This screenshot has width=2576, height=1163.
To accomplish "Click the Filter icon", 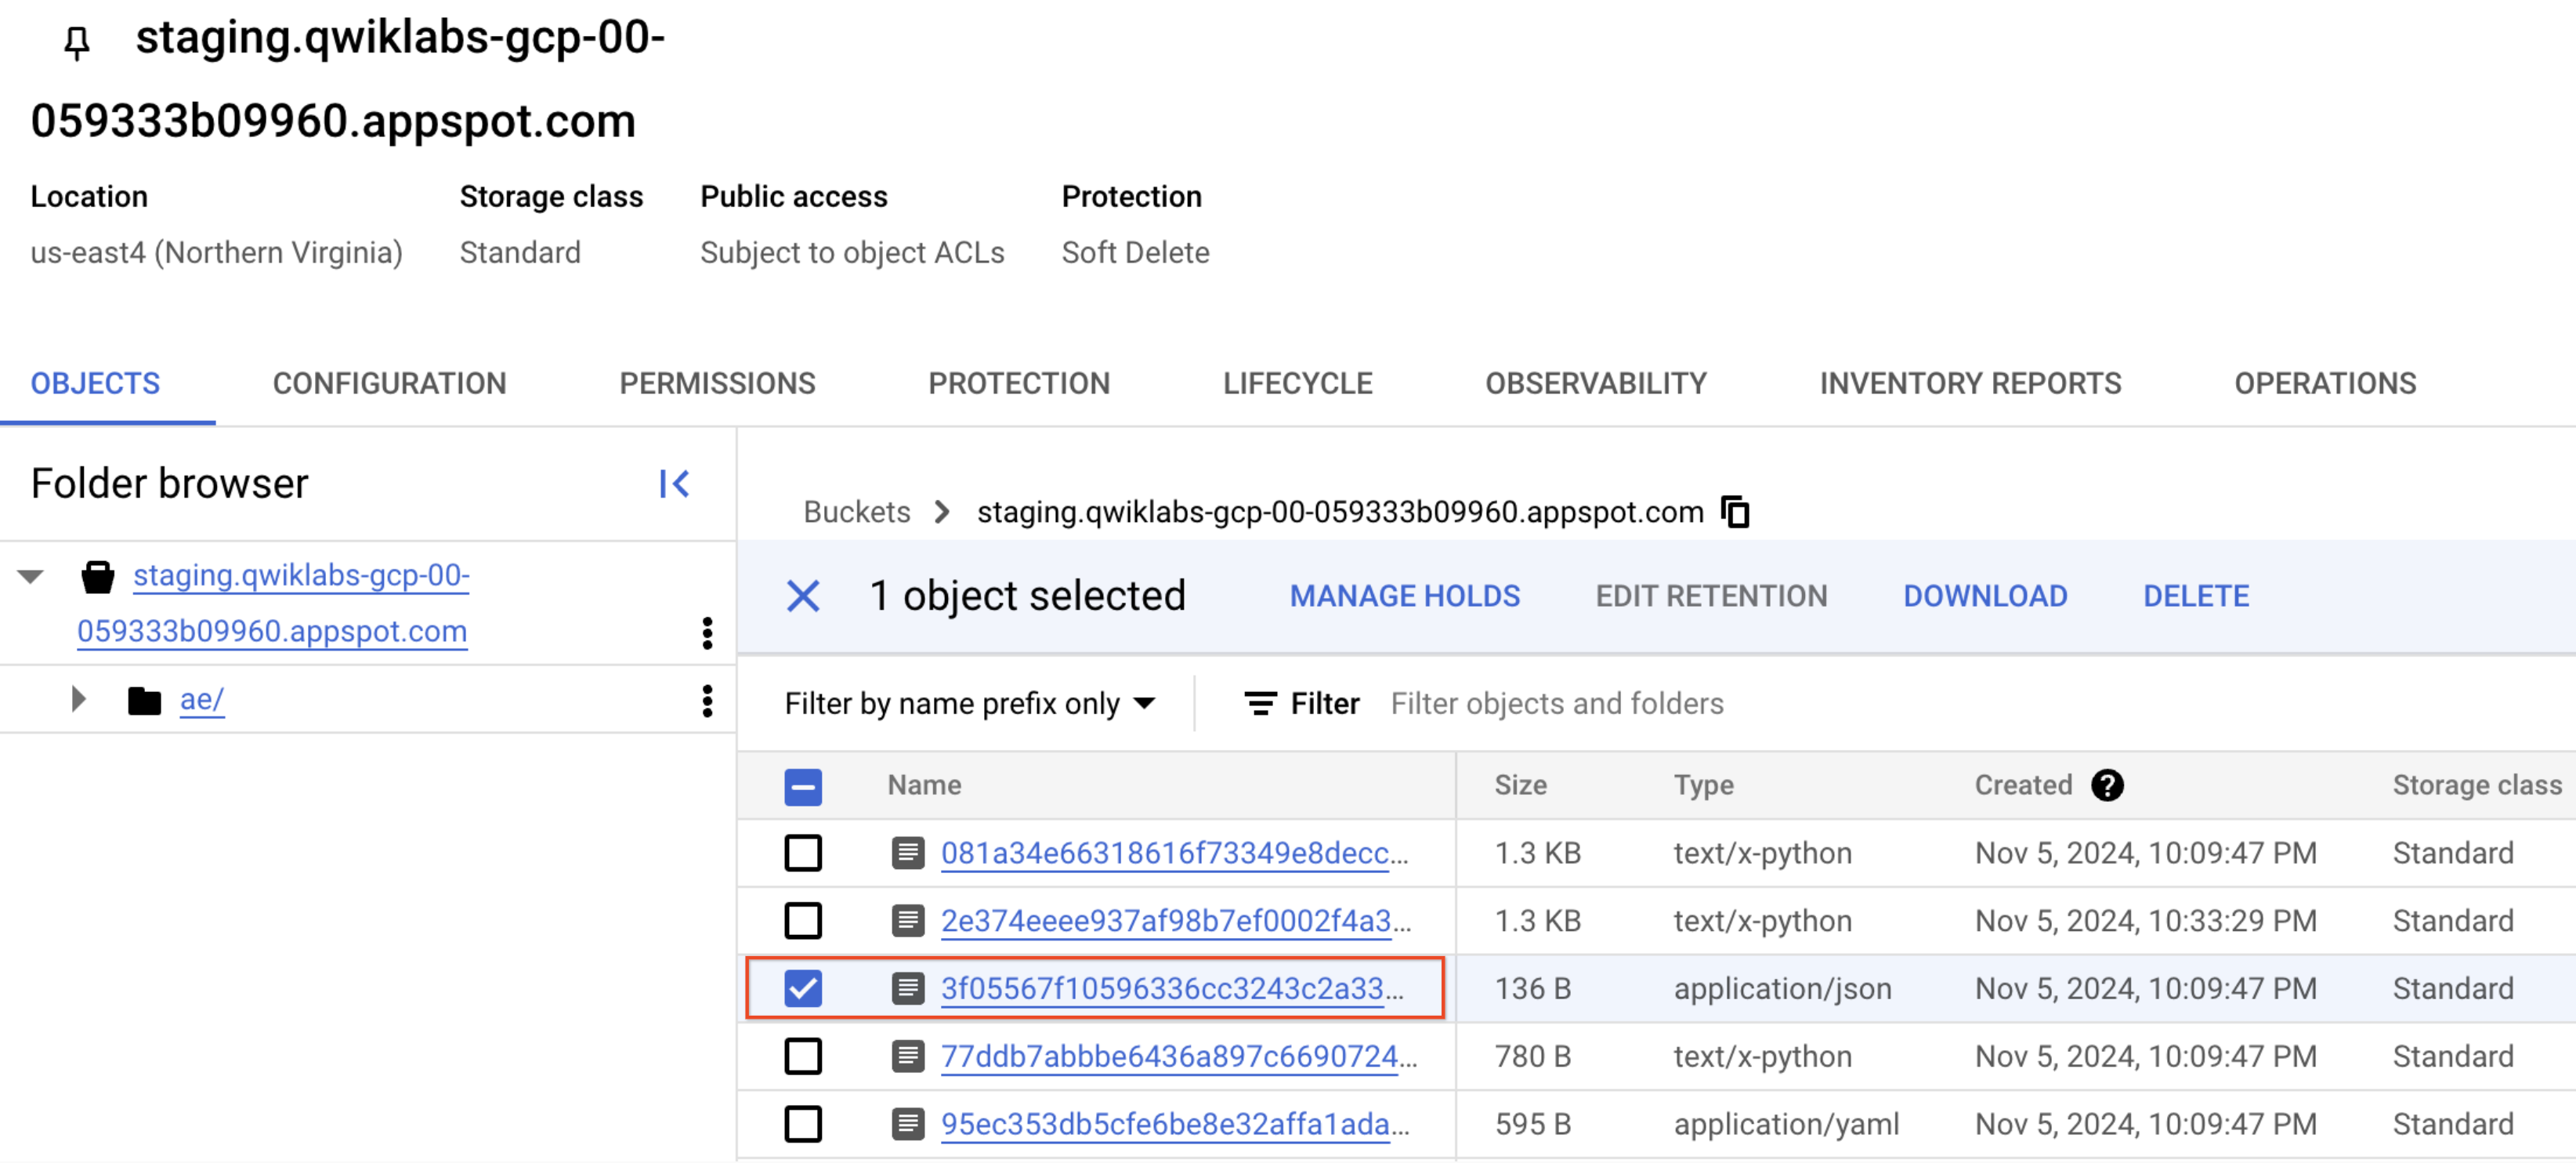I will point(1260,704).
